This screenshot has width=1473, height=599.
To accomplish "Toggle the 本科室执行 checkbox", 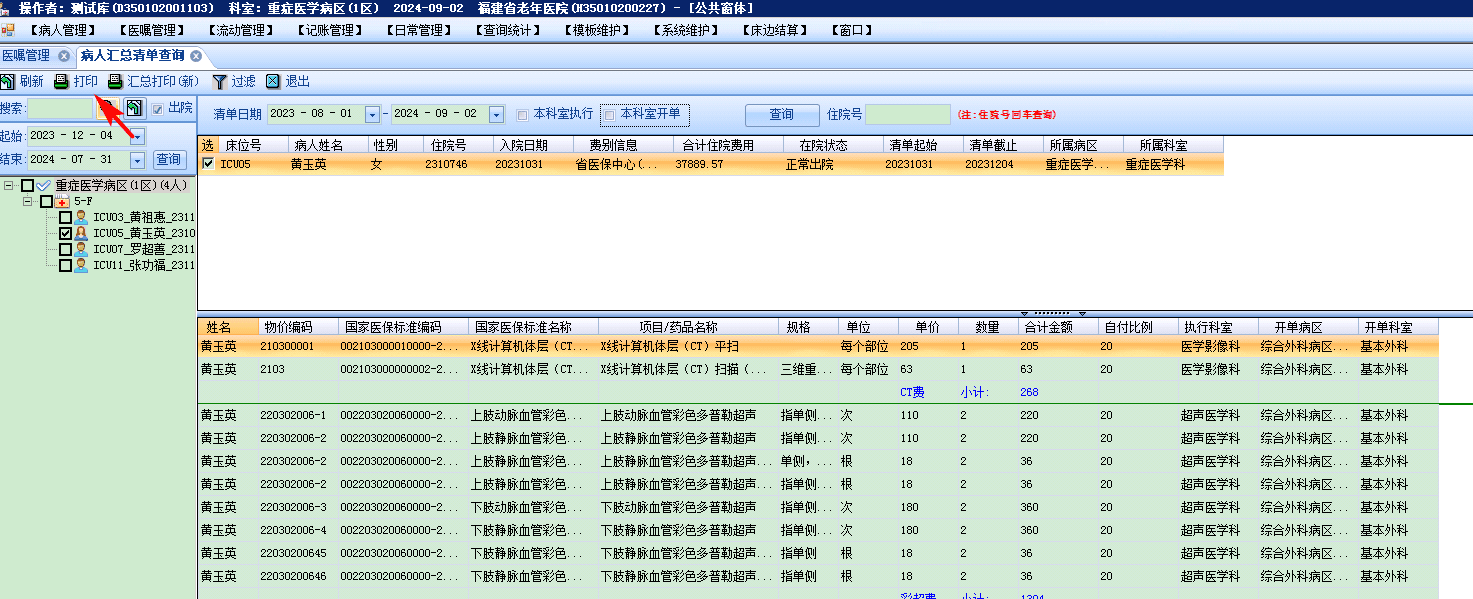I will point(522,115).
